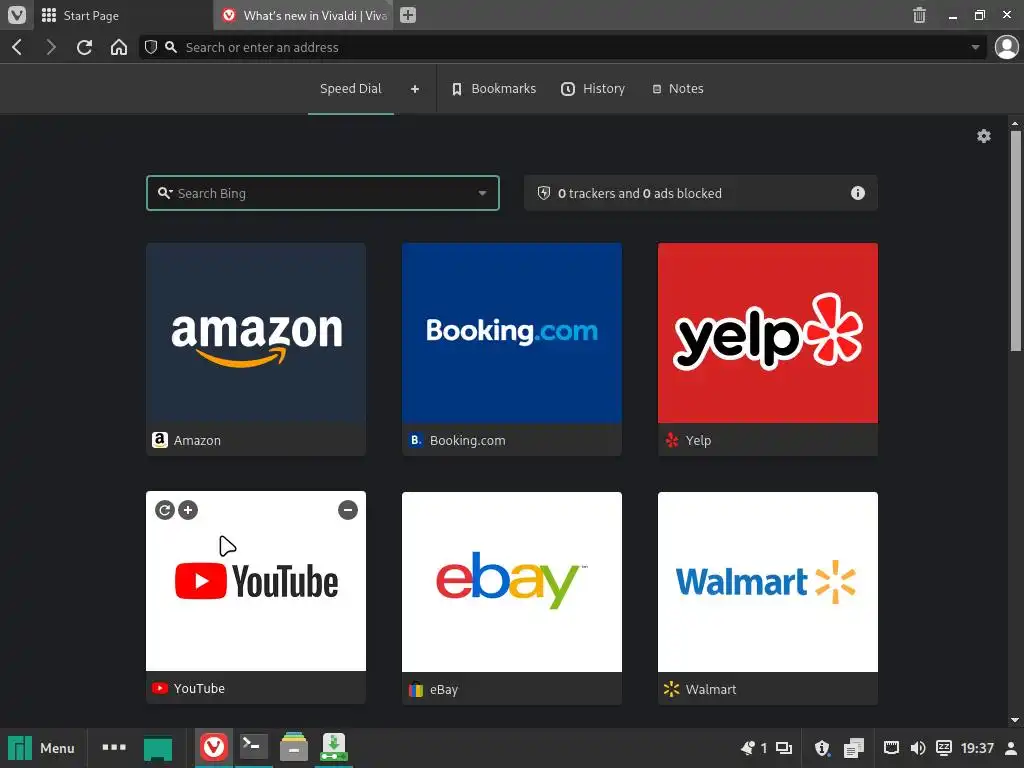Open the terminal from taskbar

point(253,747)
